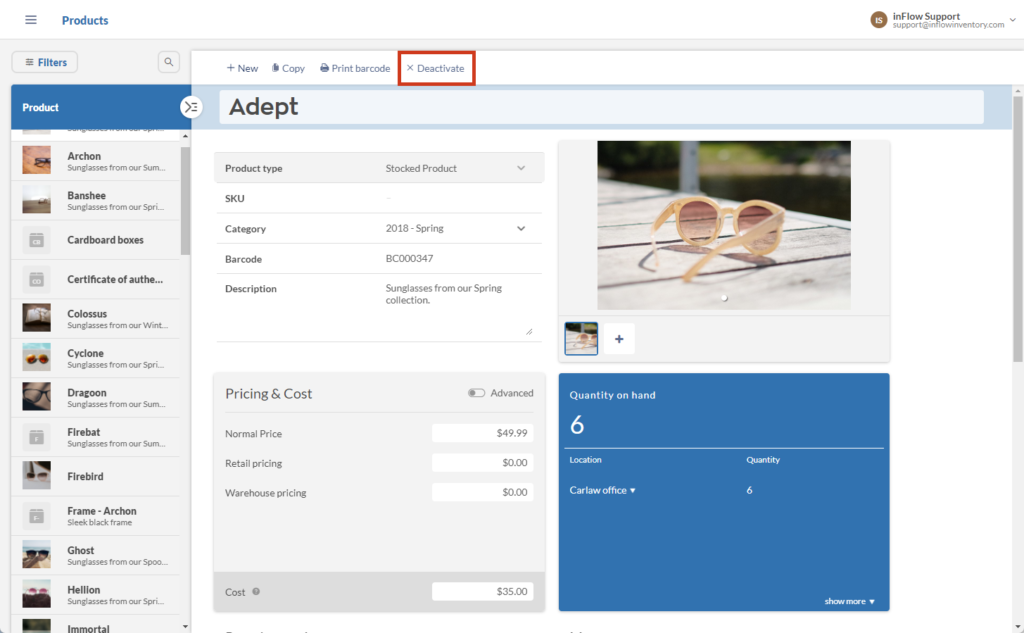Screen dimensions: 1024x633
Task: Select Frame - Archon in the list
Action: click(x=95, y=516)
